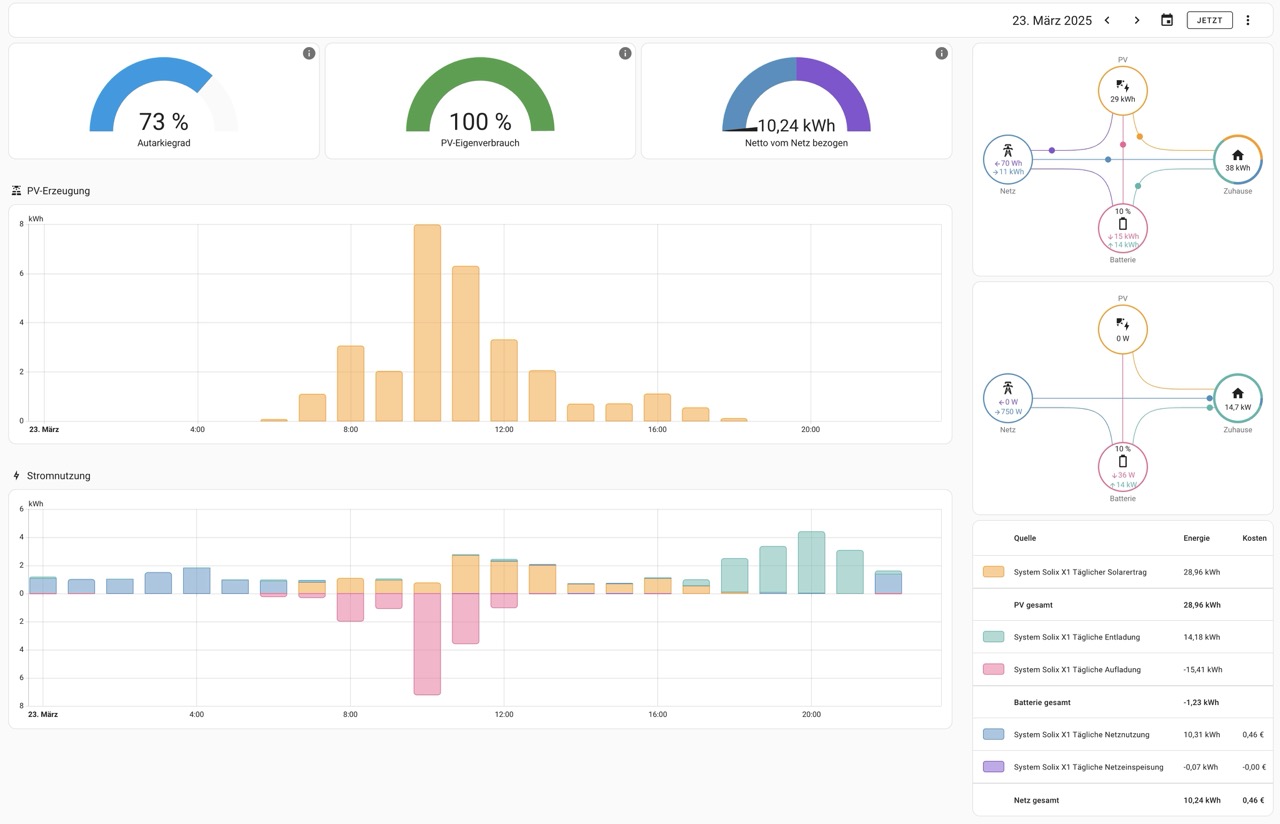The height and width of the screenshot is (824, 1280).
Task: Open the three-dot overflow menu
Action: (1248, 20)
